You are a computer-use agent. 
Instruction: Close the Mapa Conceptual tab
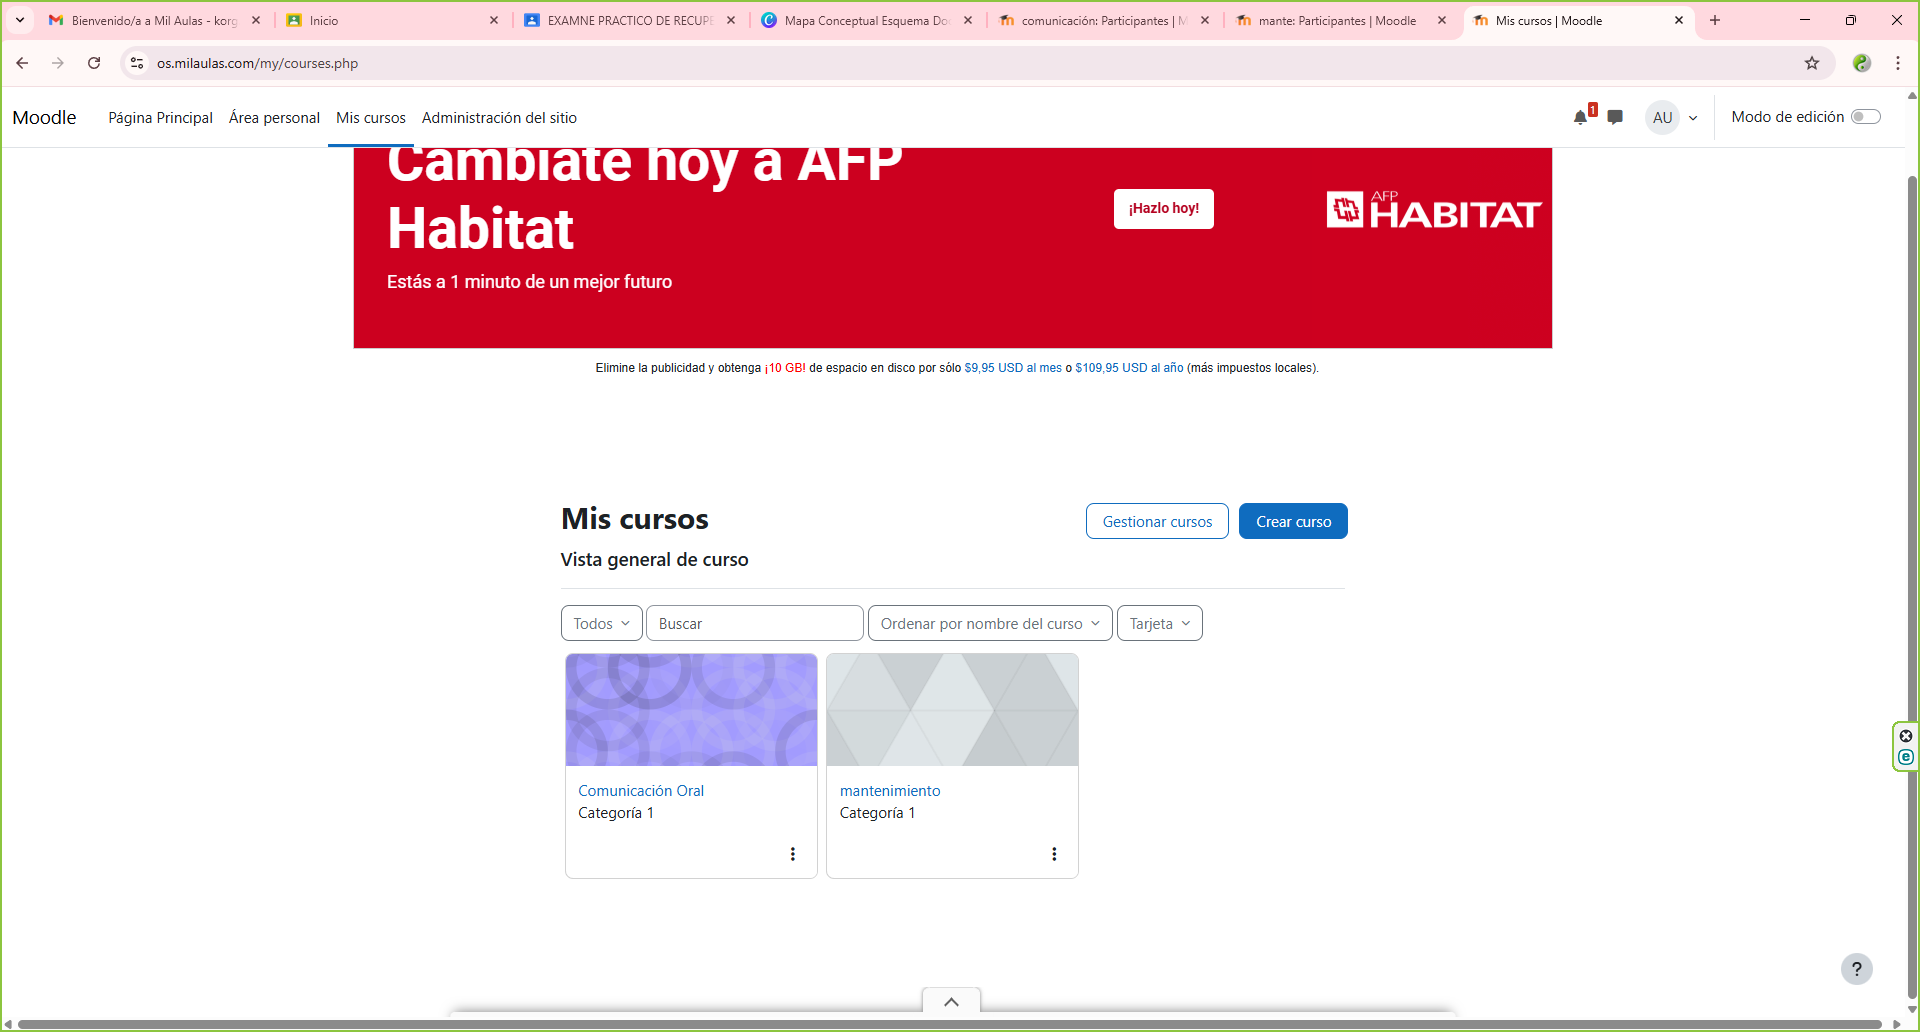(x=968, y=20)
